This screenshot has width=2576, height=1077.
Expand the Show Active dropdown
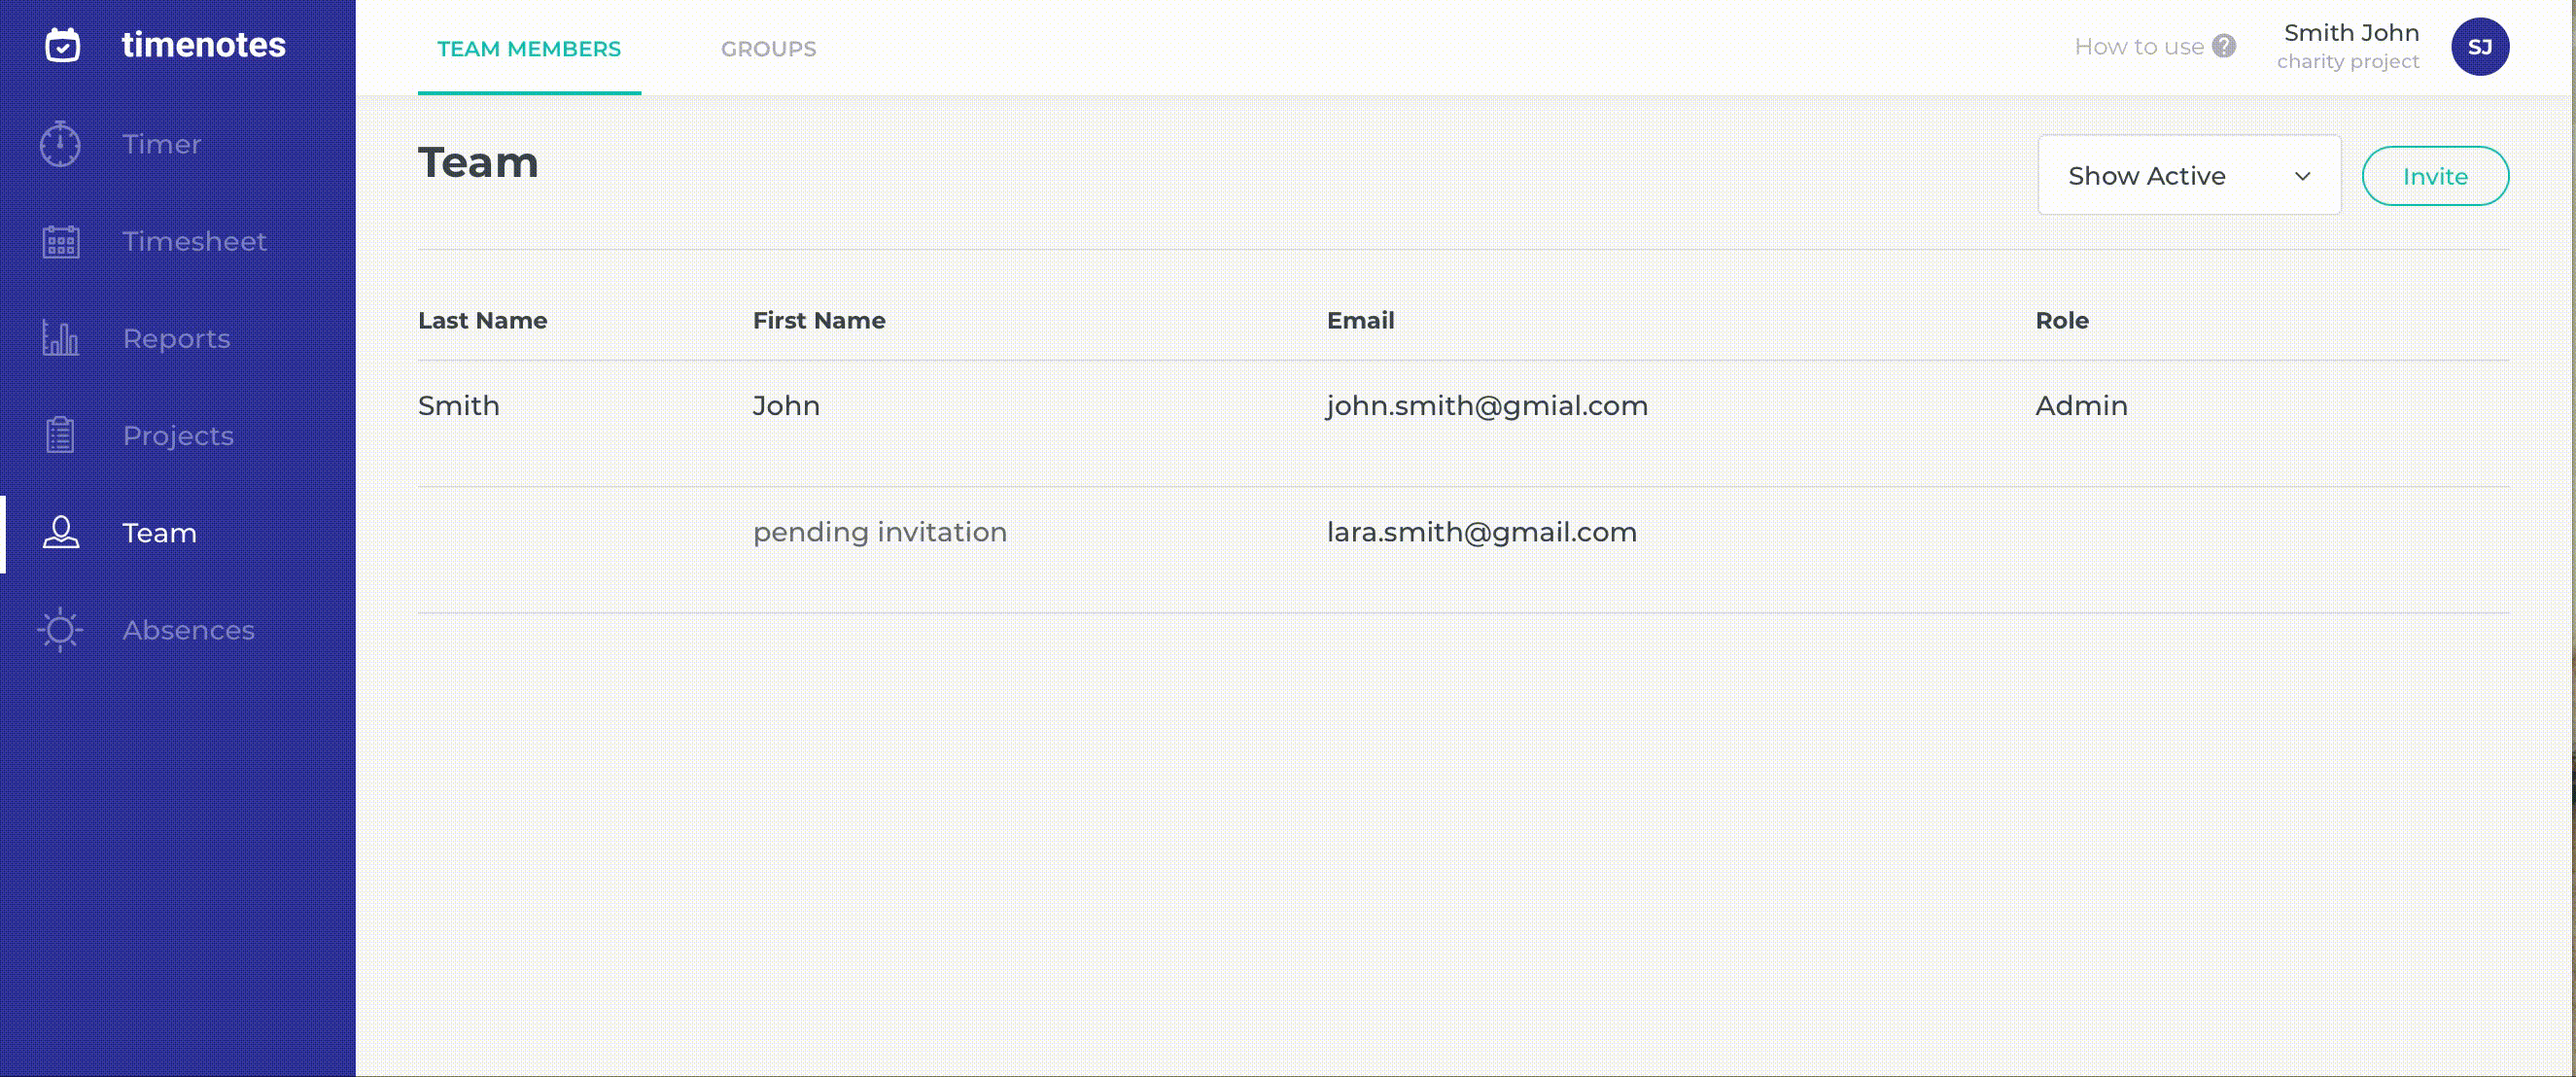click(x=2188, y=176)
